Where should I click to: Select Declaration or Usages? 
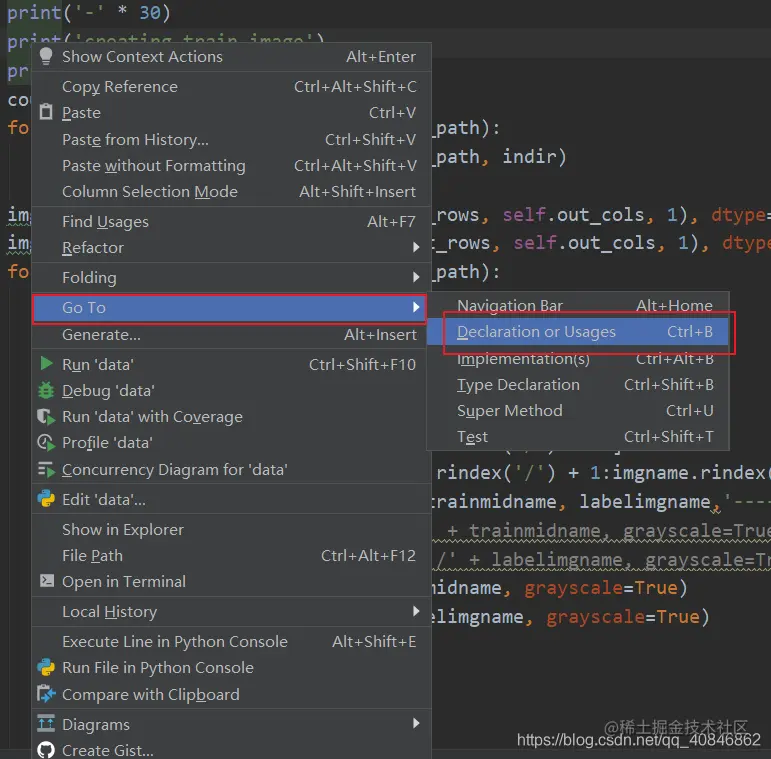(x=578, y=332)
